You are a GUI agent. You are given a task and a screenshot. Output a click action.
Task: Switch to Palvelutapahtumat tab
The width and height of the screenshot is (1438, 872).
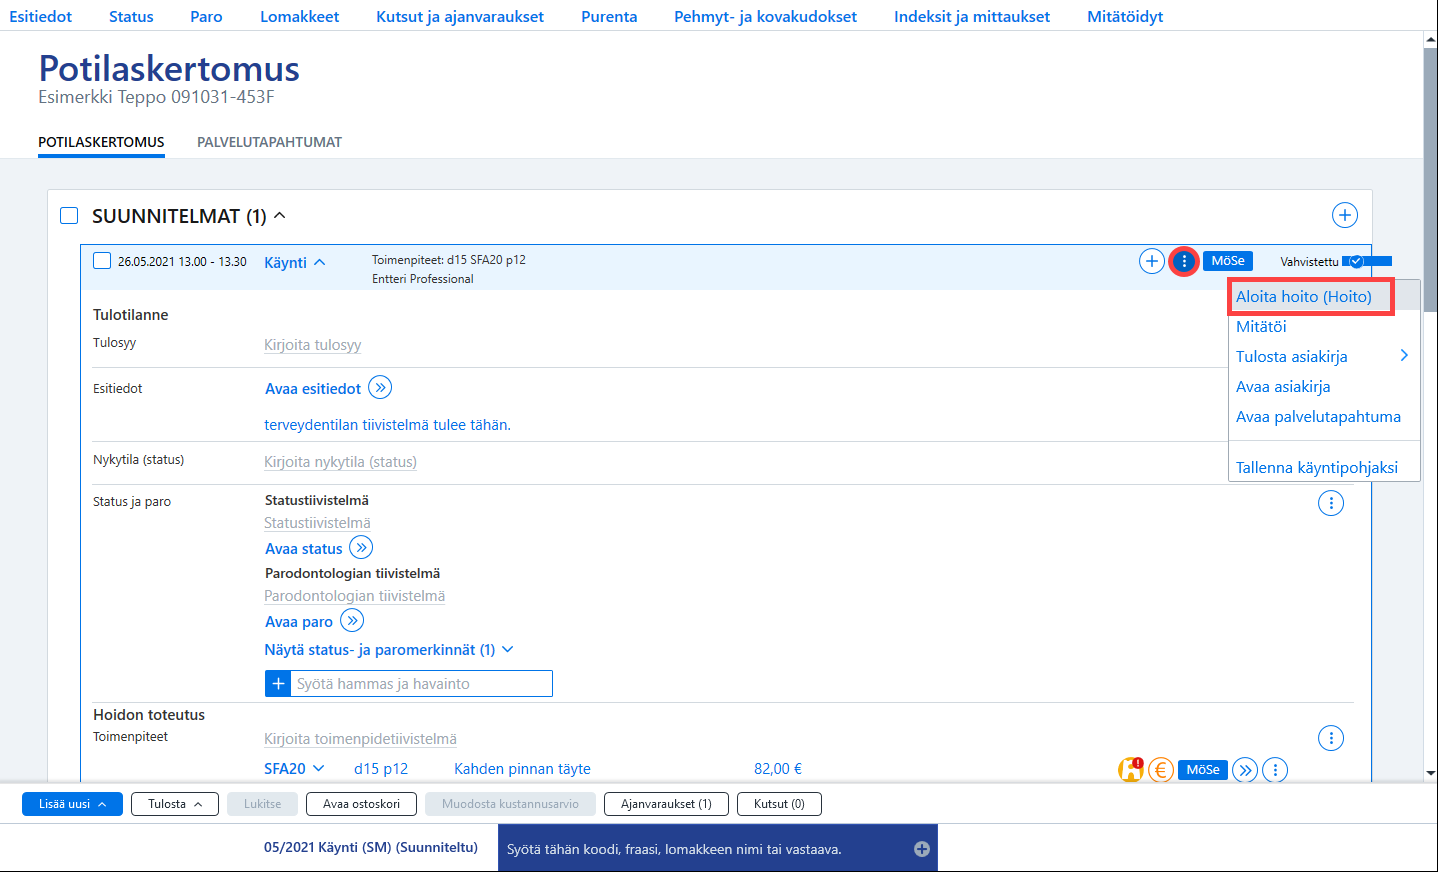tap(269, 142)
